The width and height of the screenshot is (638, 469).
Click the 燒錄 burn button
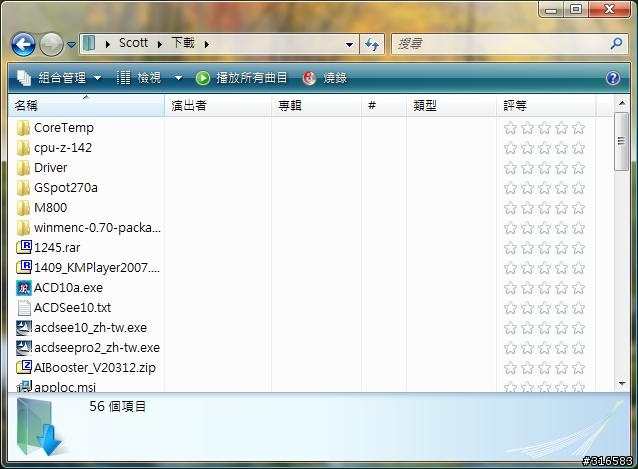(325, 77)
